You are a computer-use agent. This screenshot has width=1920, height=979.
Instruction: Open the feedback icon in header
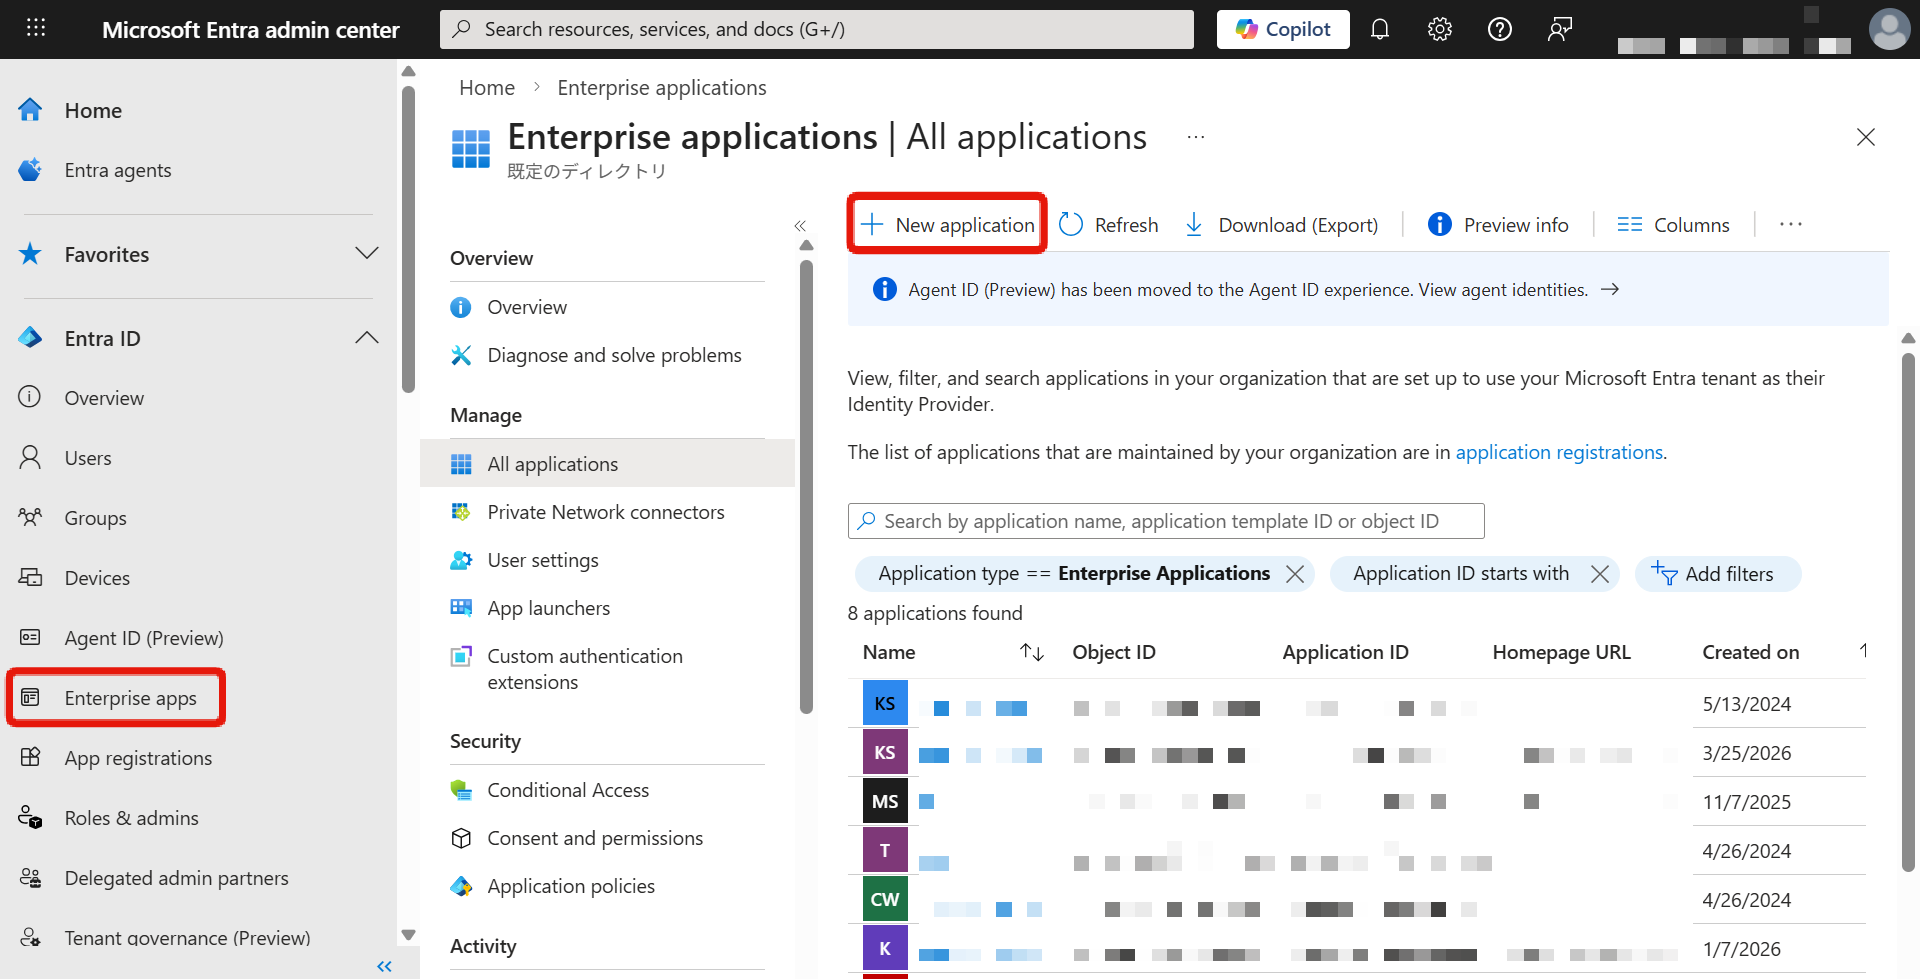click(1560, 29)
